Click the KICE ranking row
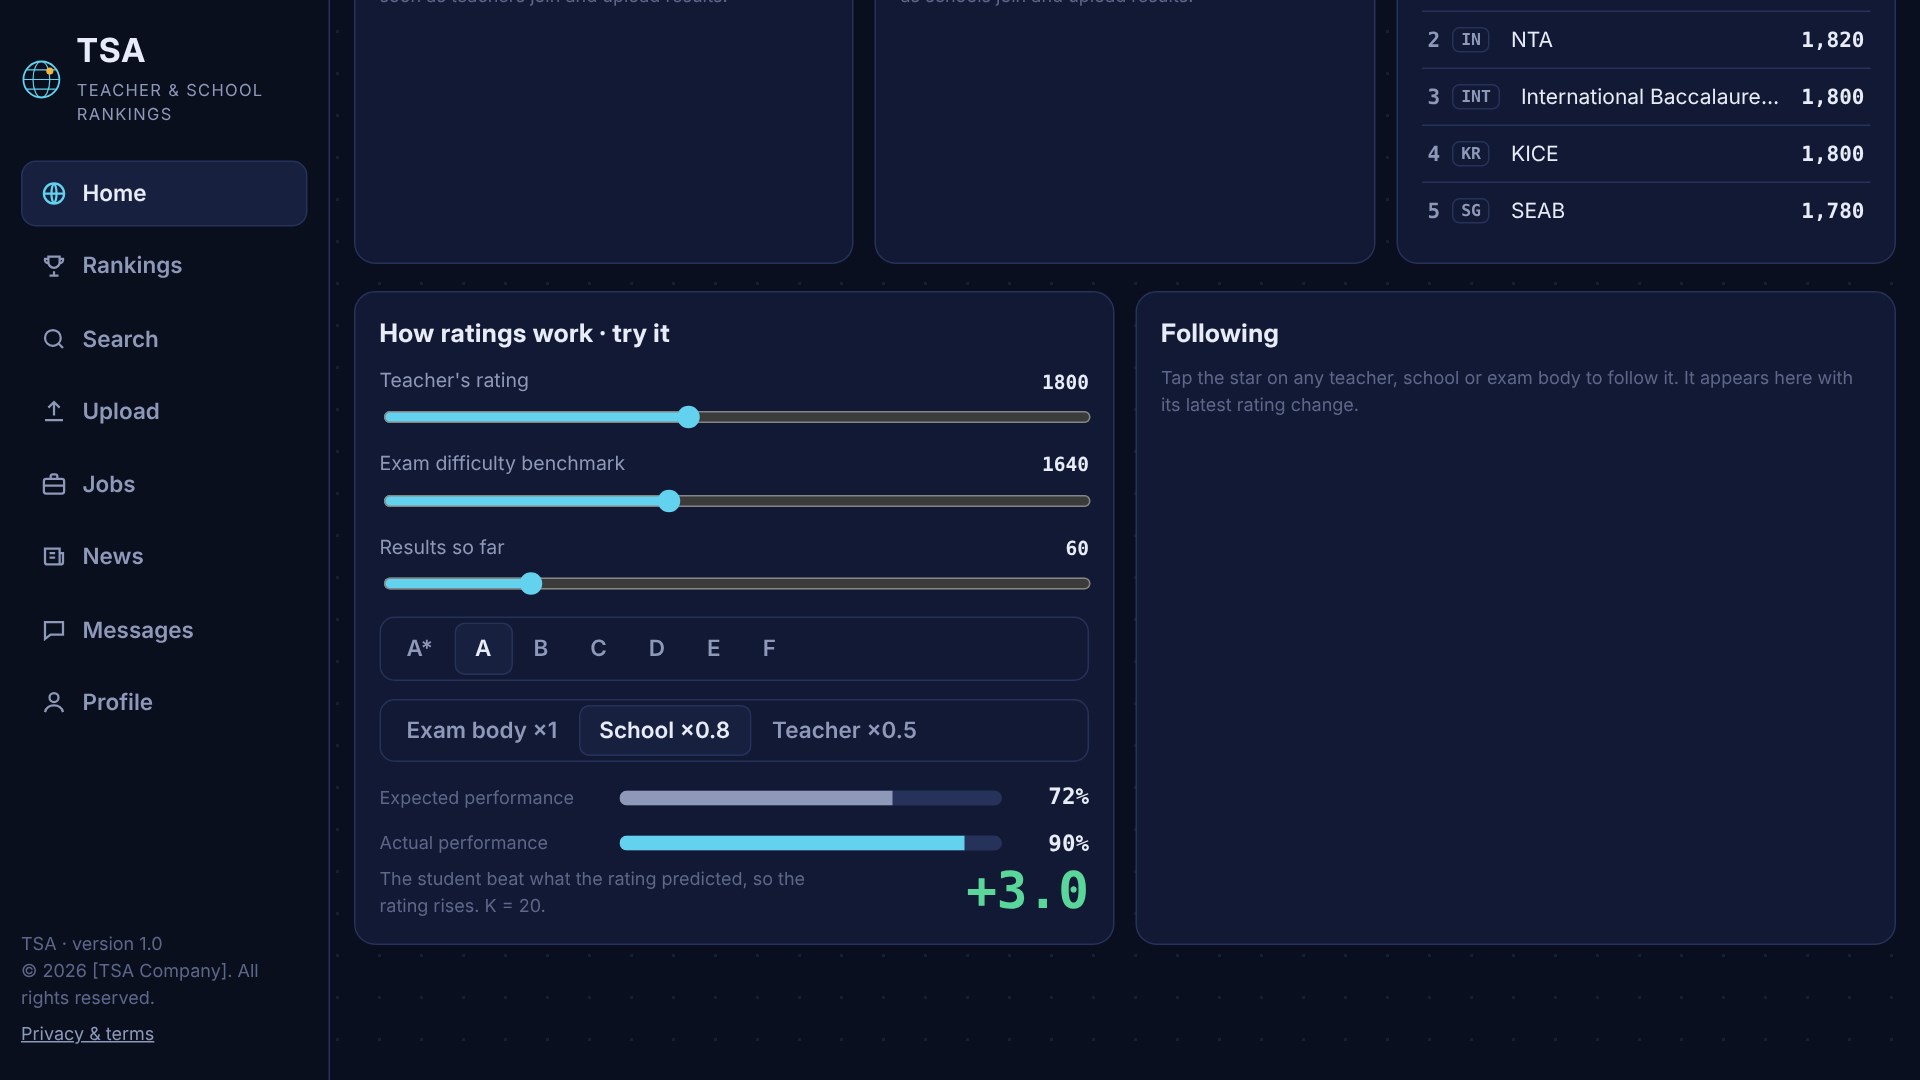 (1646, 154)
